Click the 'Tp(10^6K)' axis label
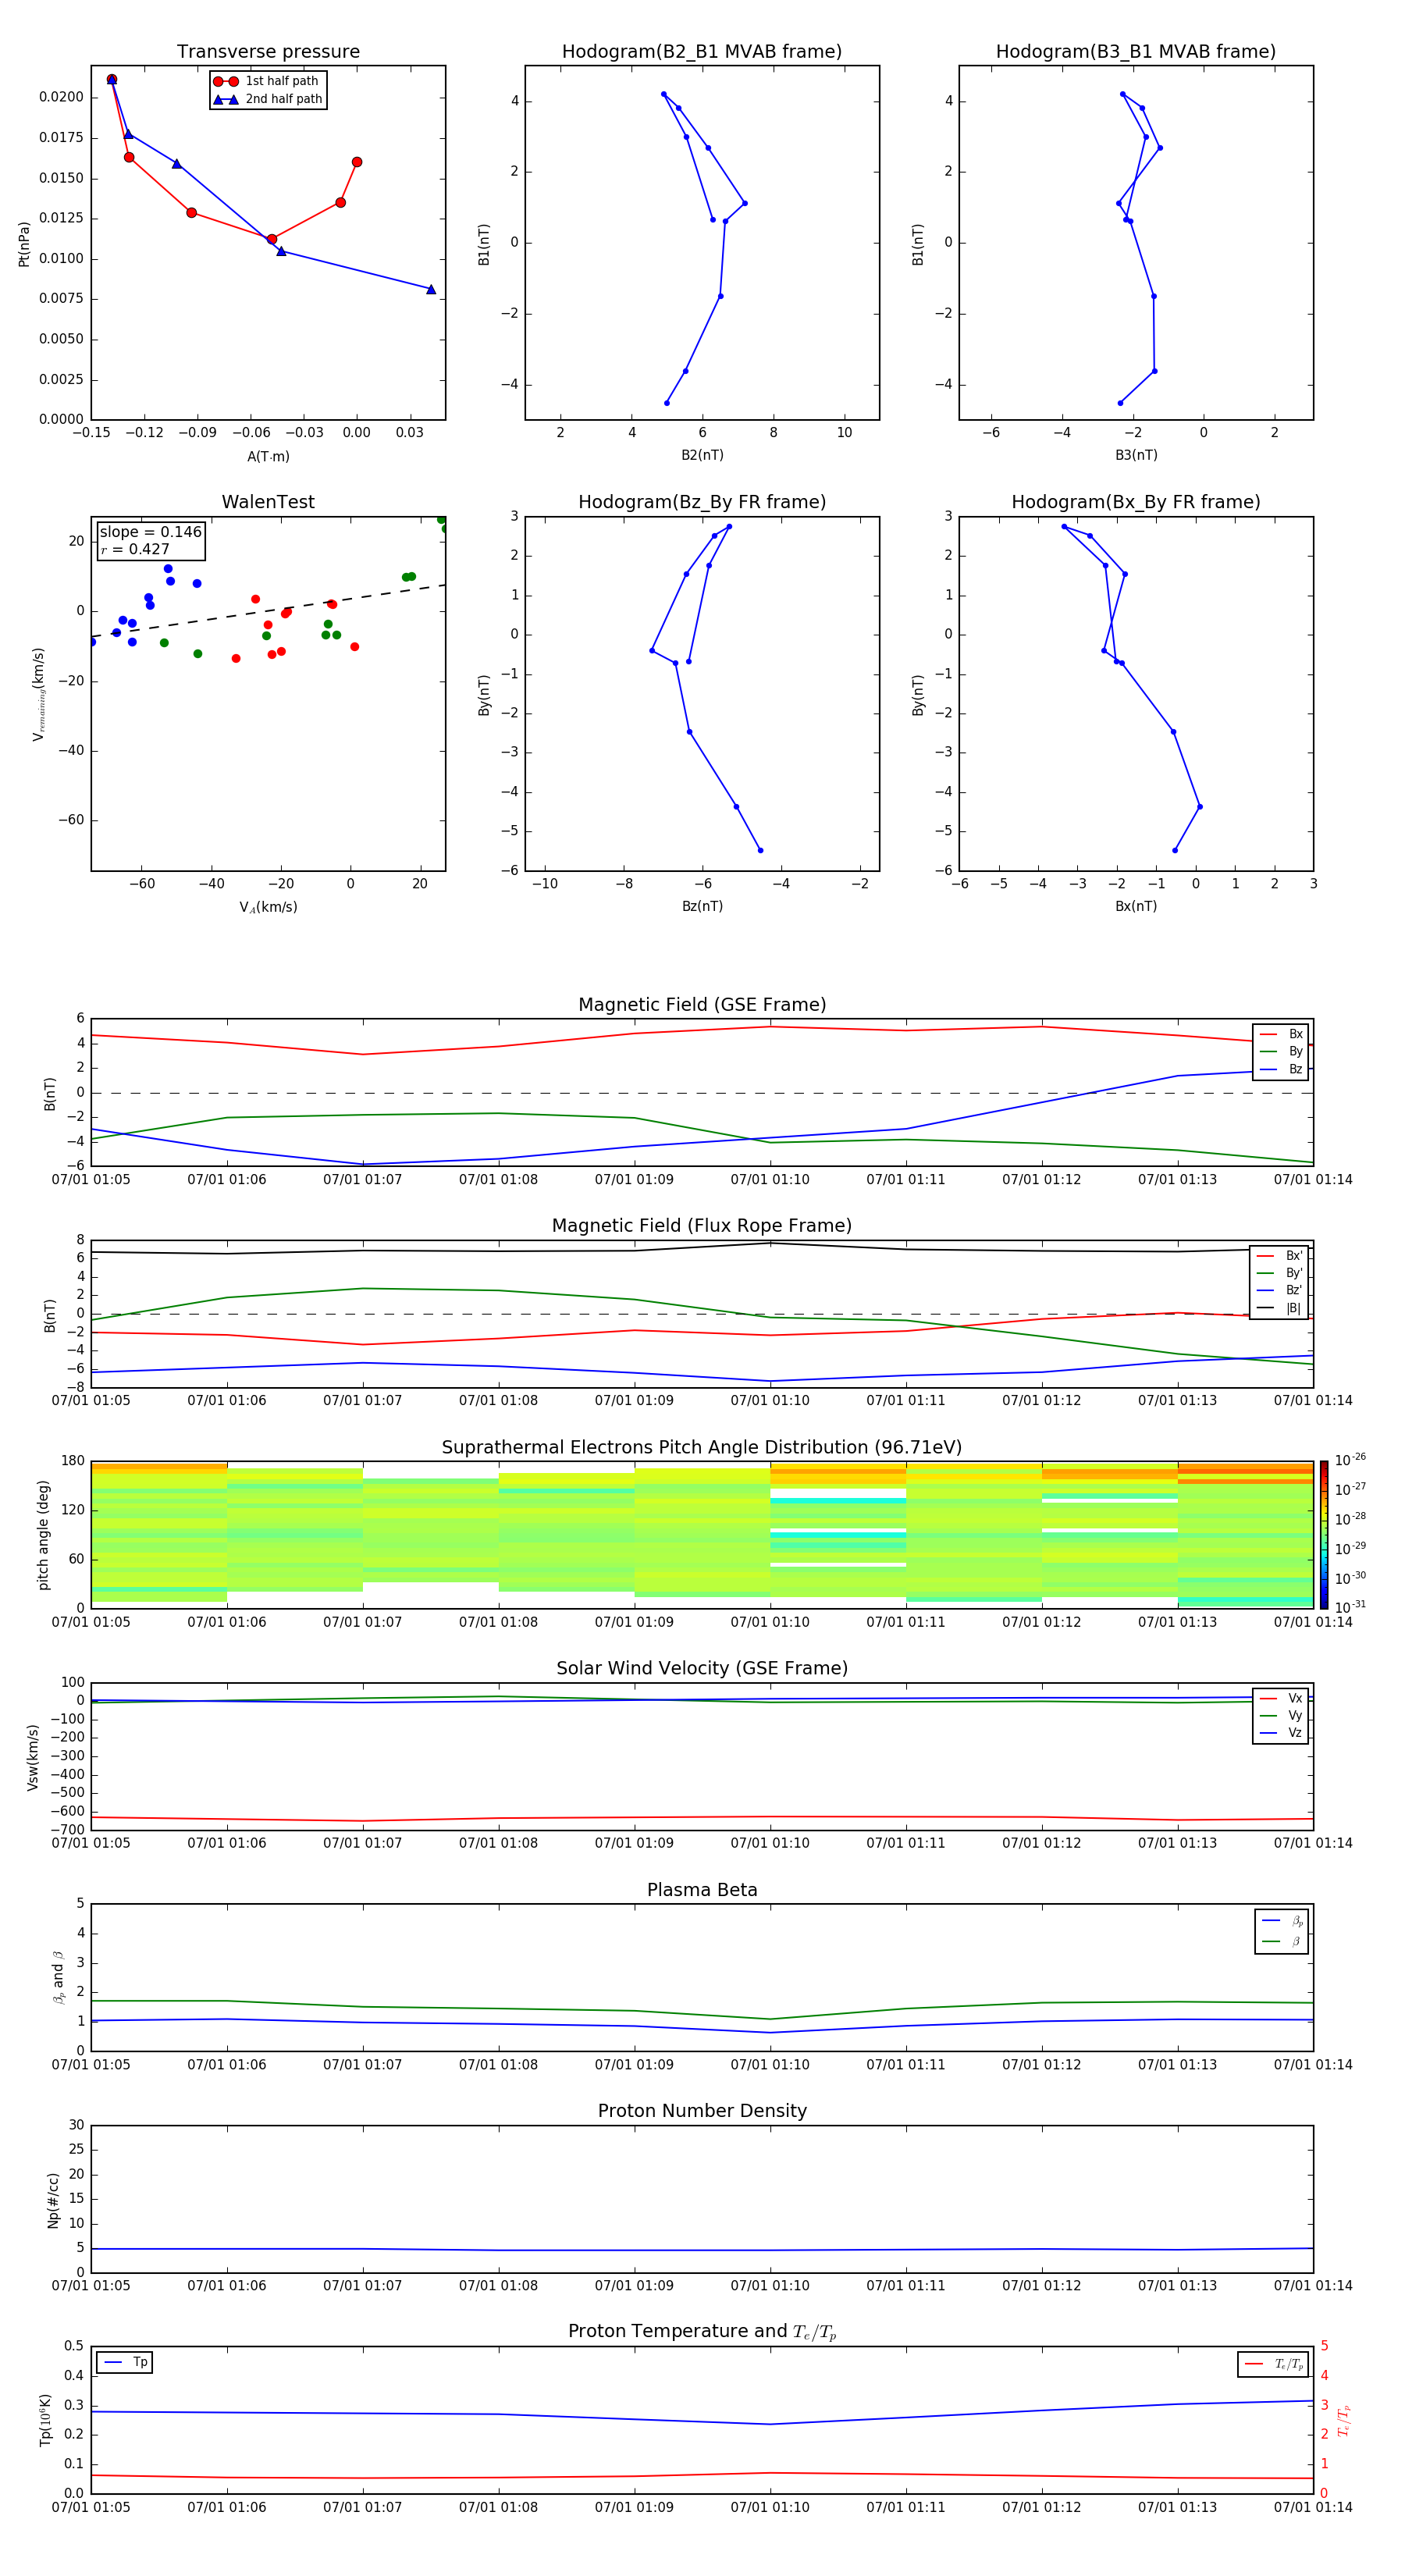The width and height of the screenshot is (1405, 2576). pyautogui.click(x=45, y=2421)
